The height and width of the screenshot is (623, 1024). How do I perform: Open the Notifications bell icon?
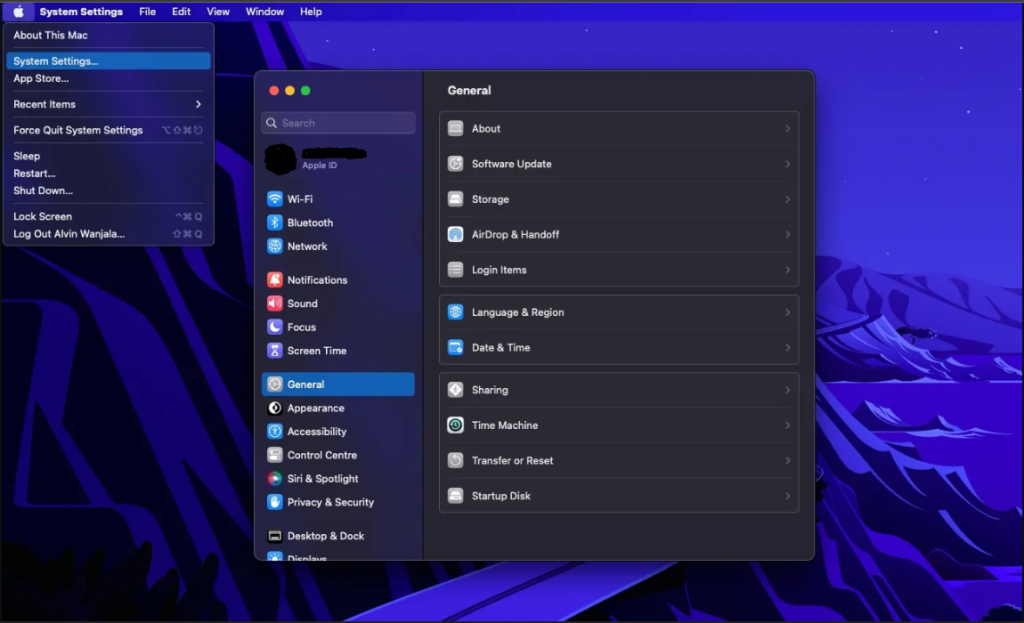point(275,280)
